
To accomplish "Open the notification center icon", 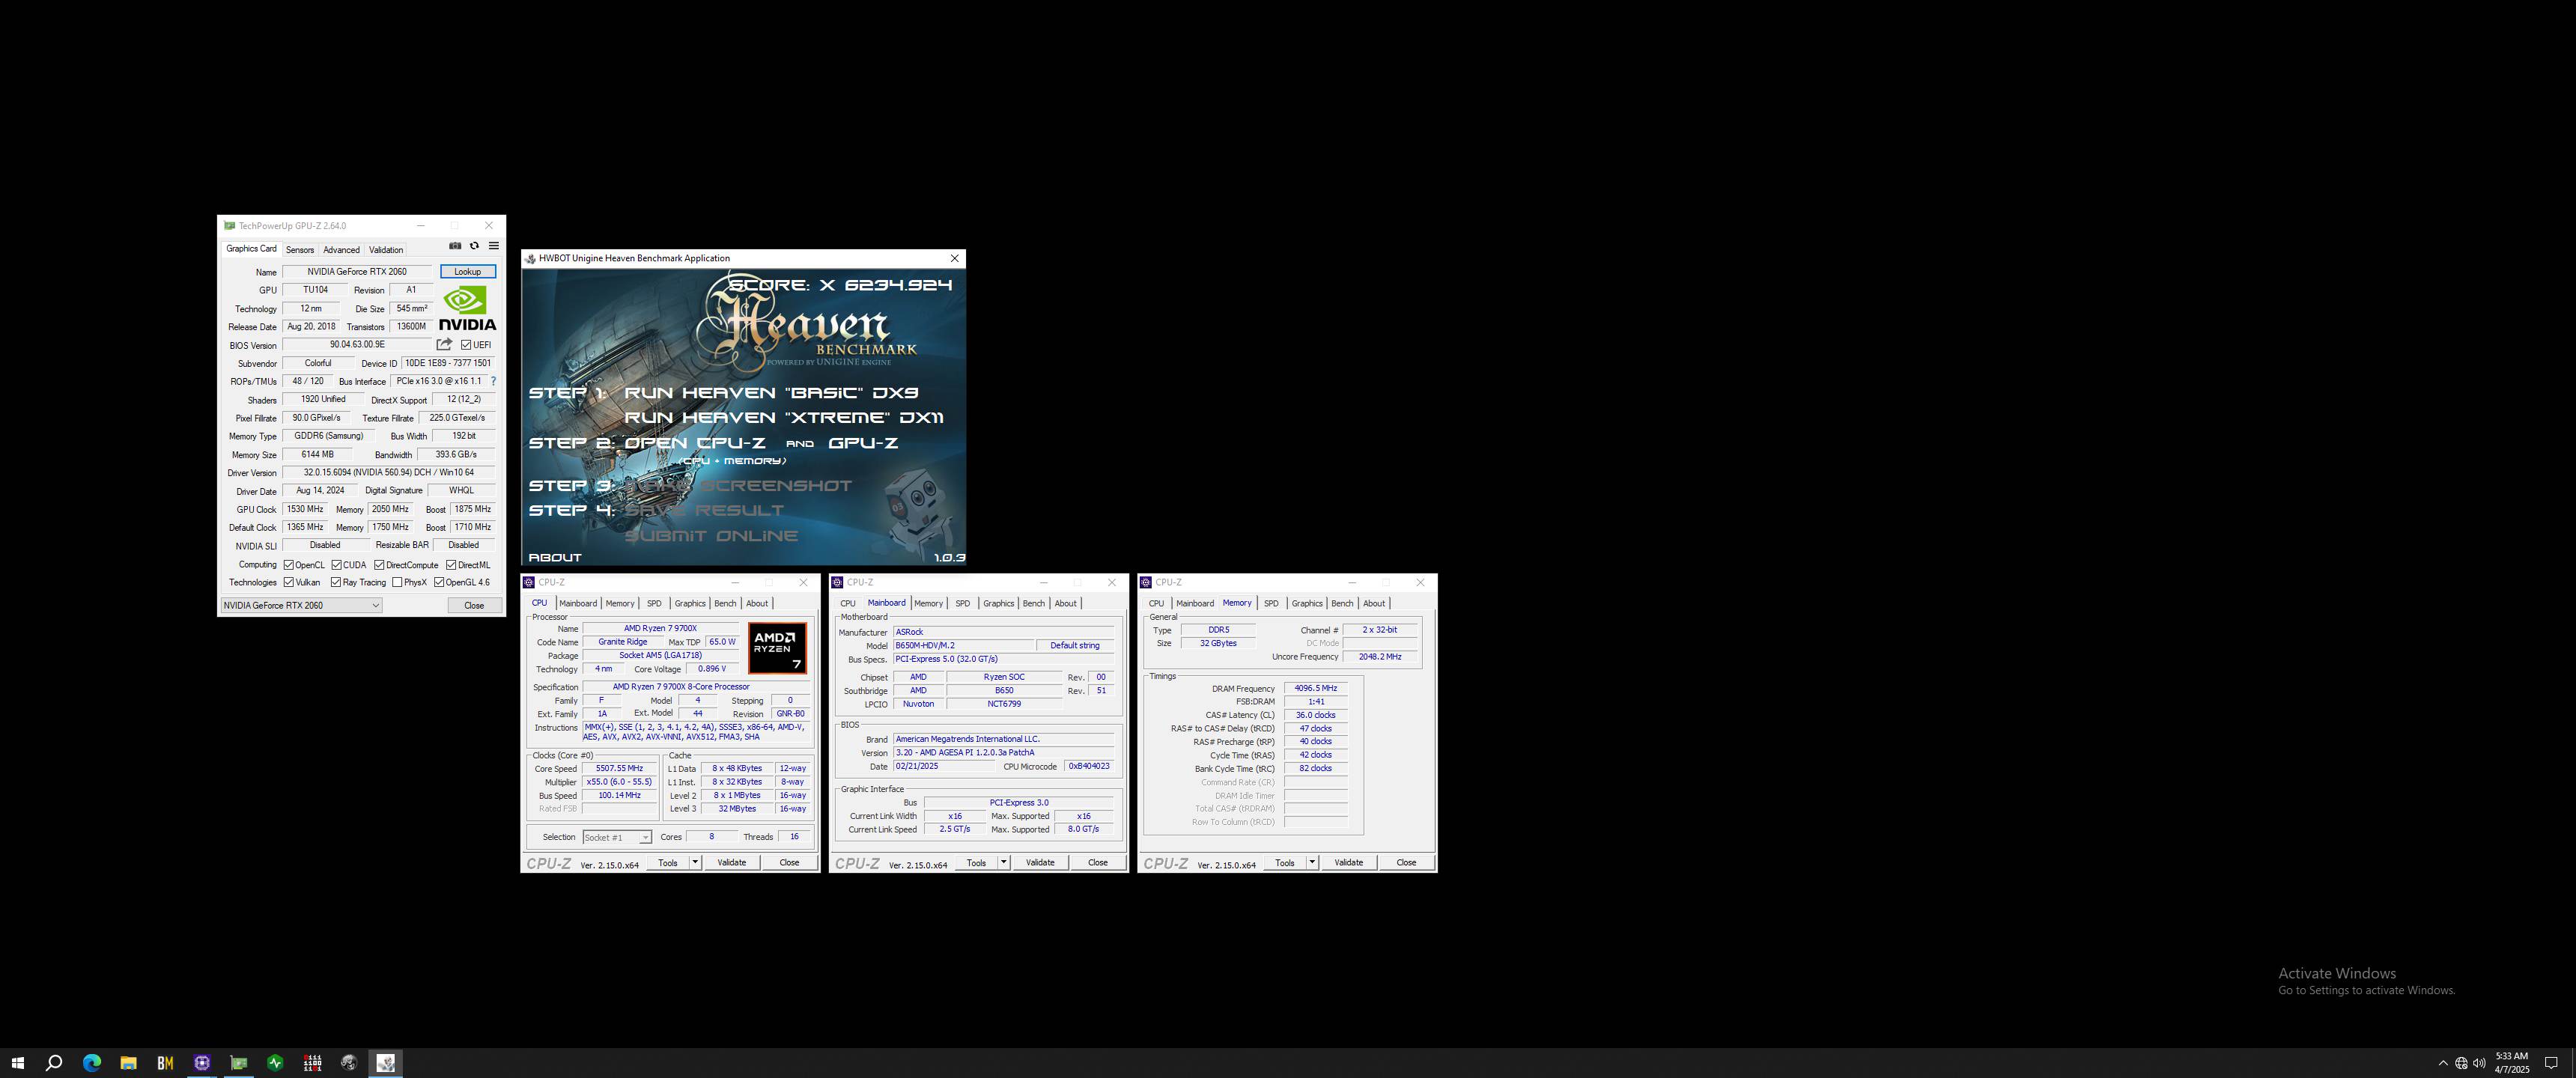I will coord(2550,1063).
